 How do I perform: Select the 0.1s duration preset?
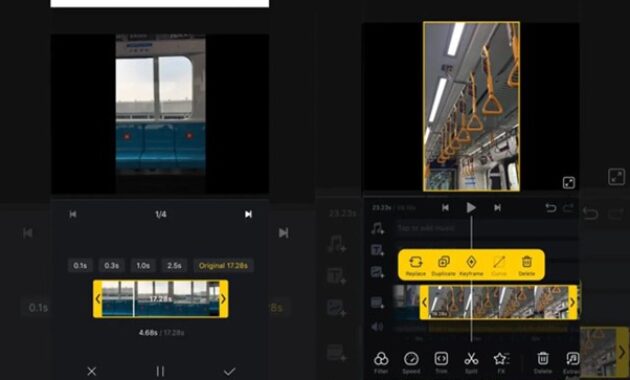80,266
